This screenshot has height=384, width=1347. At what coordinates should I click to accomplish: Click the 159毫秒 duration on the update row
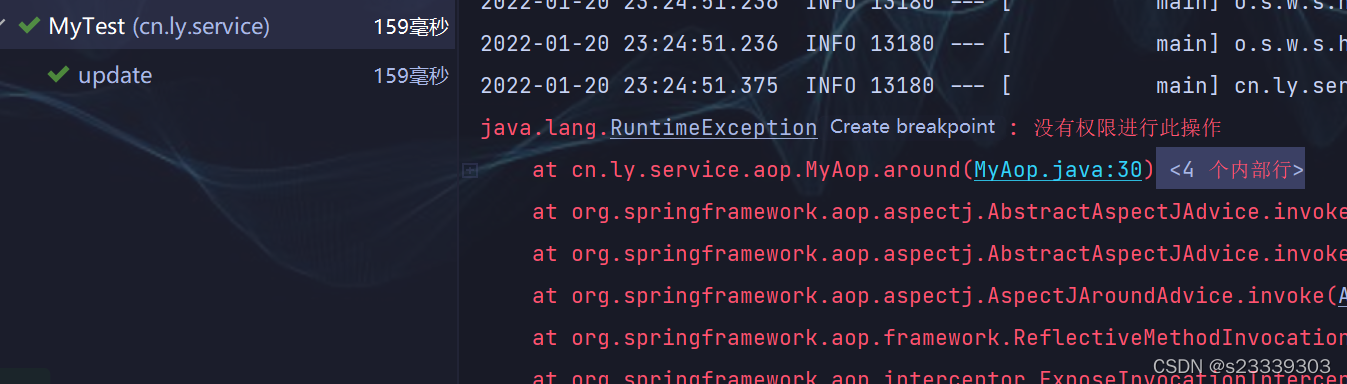coord(411,75)
